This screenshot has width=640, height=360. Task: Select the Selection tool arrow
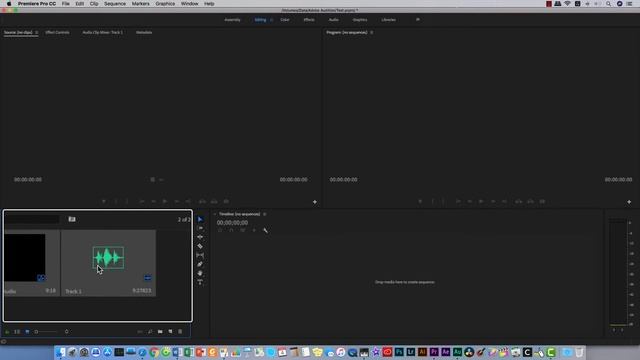200,219
